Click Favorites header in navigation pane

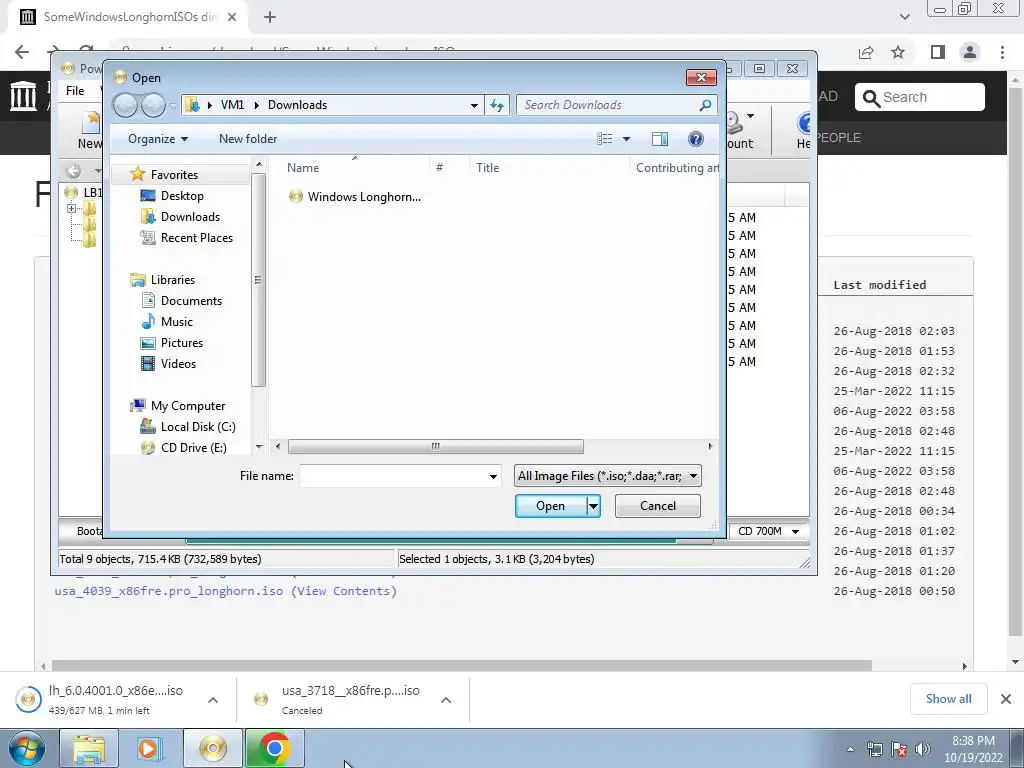click(x=165, y=174)
